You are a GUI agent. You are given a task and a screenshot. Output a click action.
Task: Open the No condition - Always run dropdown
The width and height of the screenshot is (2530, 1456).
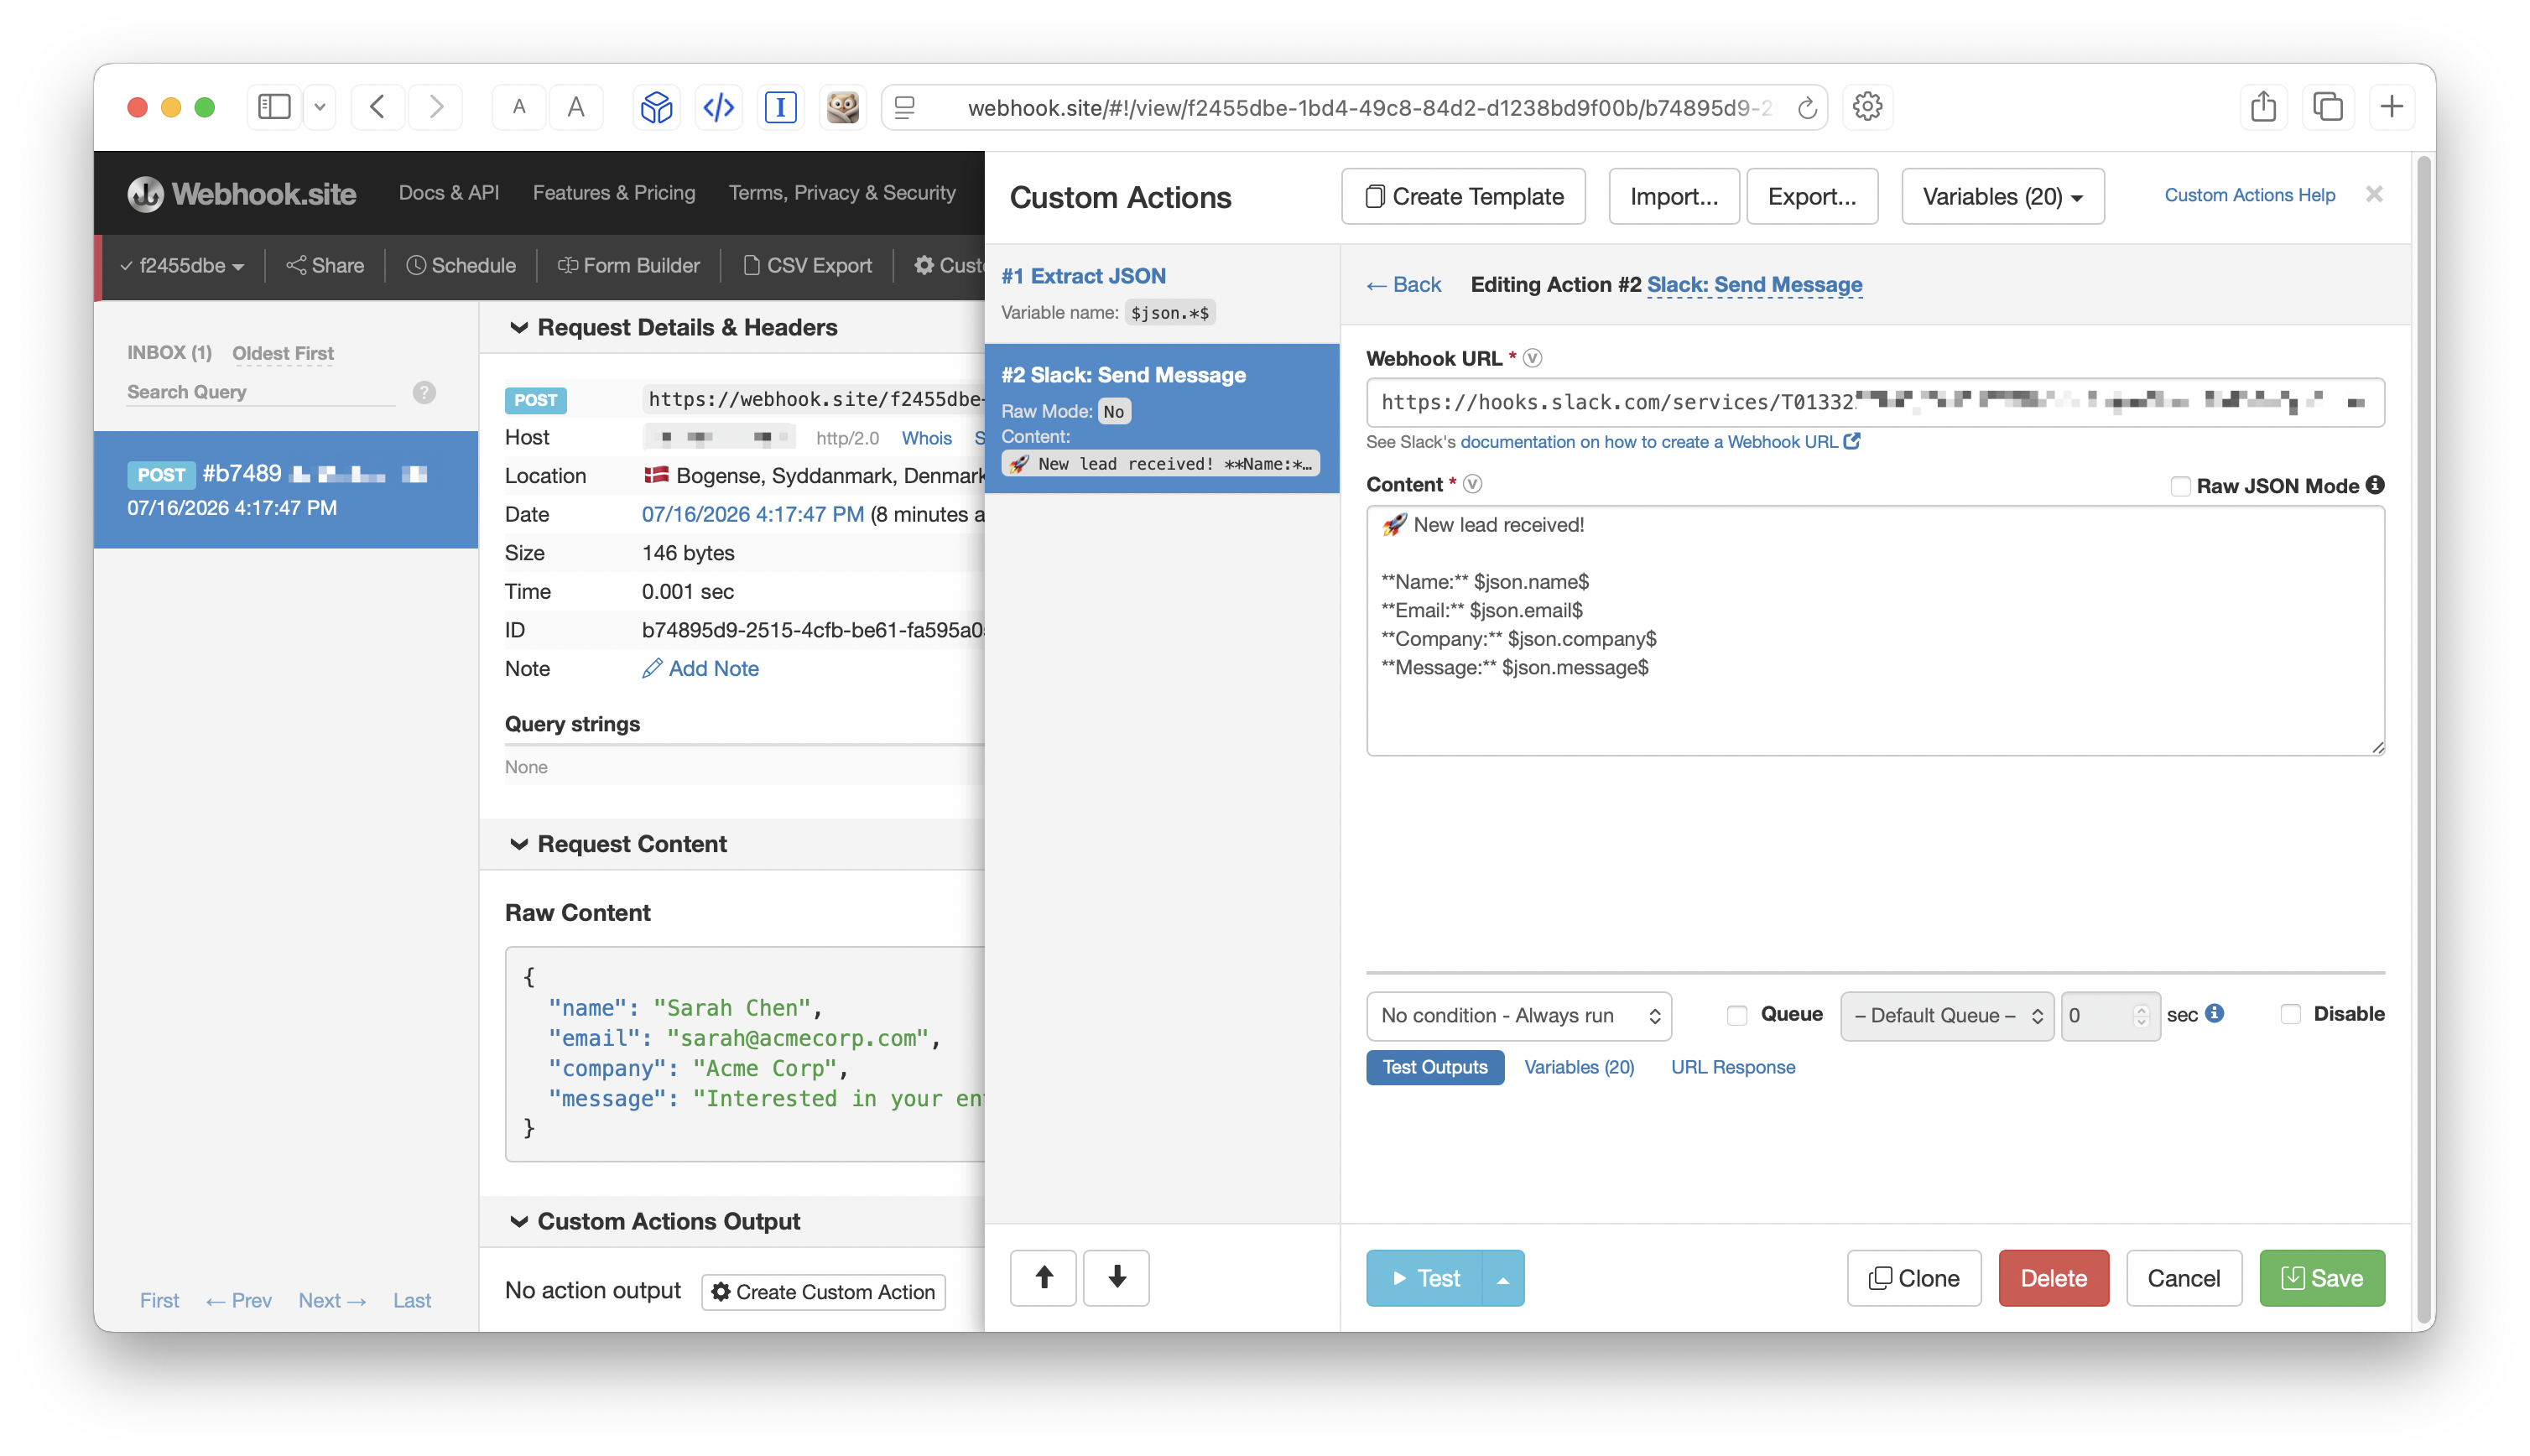(x=1518, y=1015)
